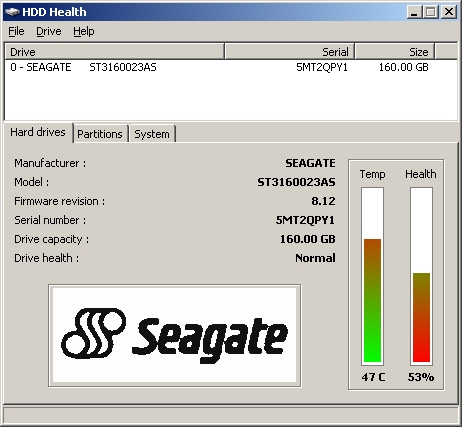Click the Drive capacity value 160.00 GB
This screenshot has height=427, width=462.
pos(307,239)
